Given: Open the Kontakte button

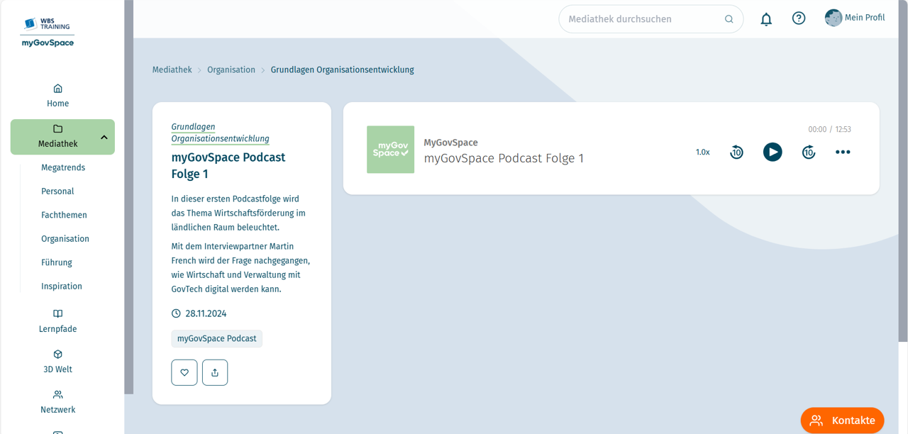Looking at the screenshot, I should [842, 420].
